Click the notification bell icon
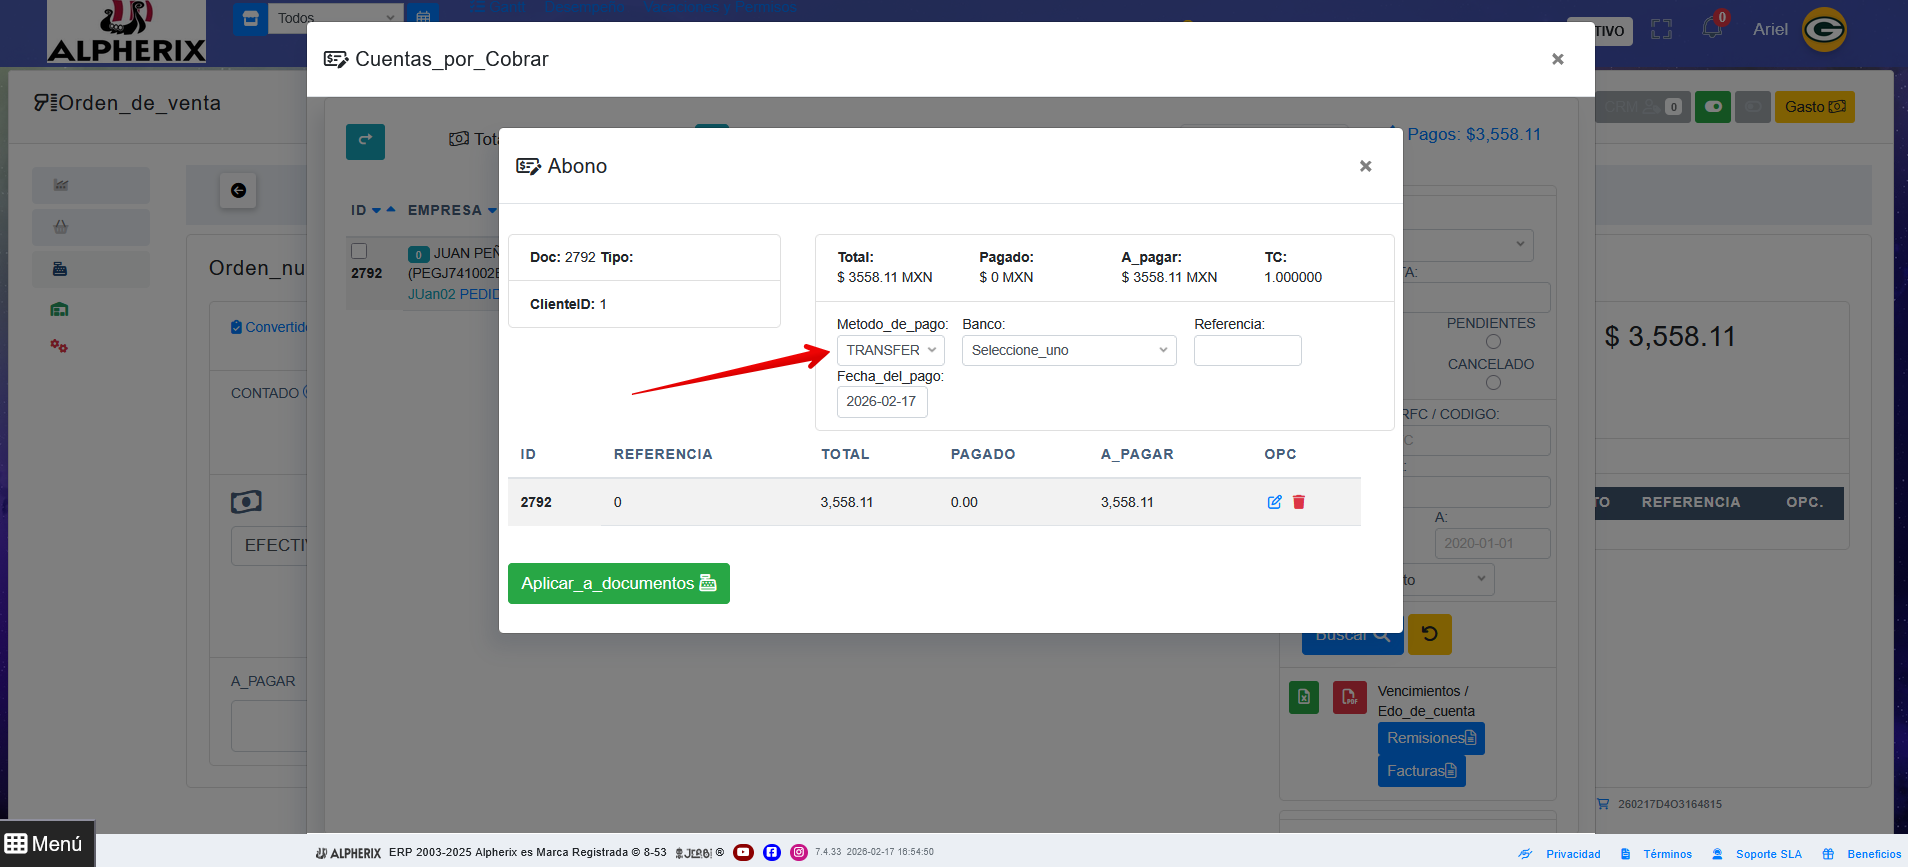This screenshot has height=867, width=1908. 1712,28
